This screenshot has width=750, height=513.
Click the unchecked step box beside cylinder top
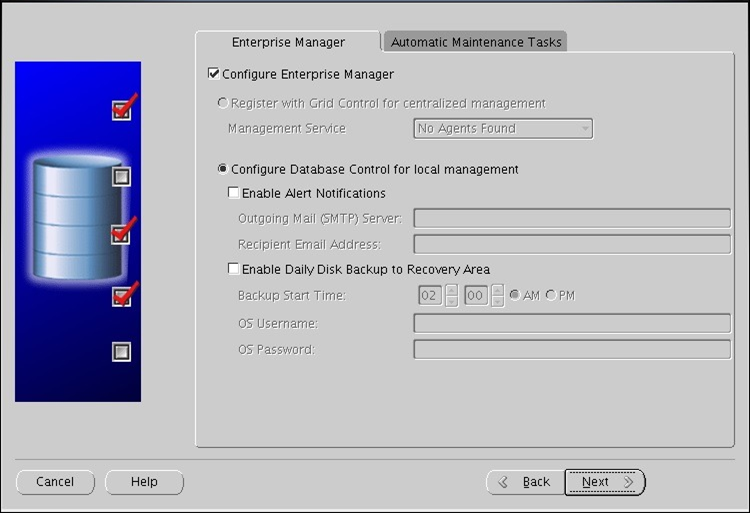pos(121,176)
